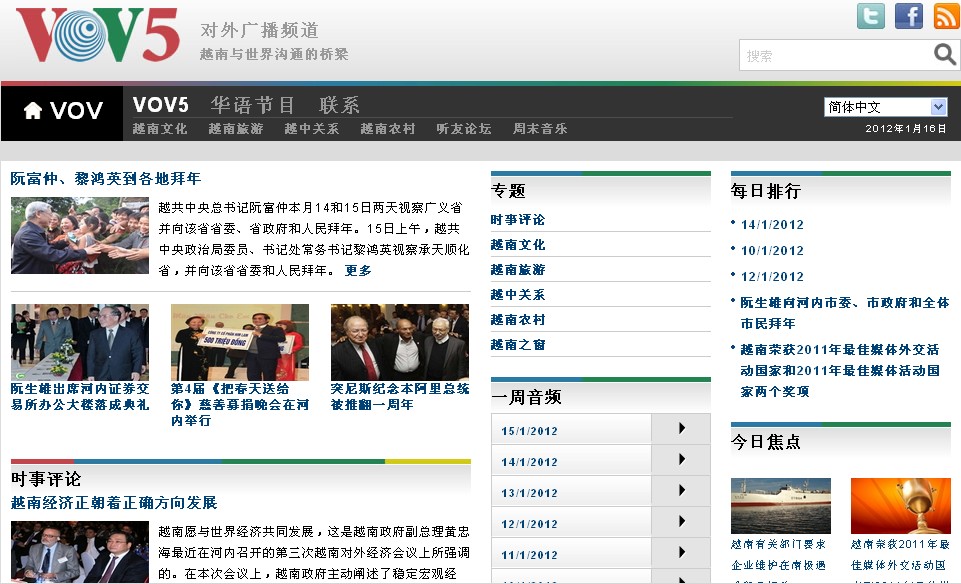The image size is (961, 584).
Task: Open the 华语节目 menu
Action: click(253, 105)
